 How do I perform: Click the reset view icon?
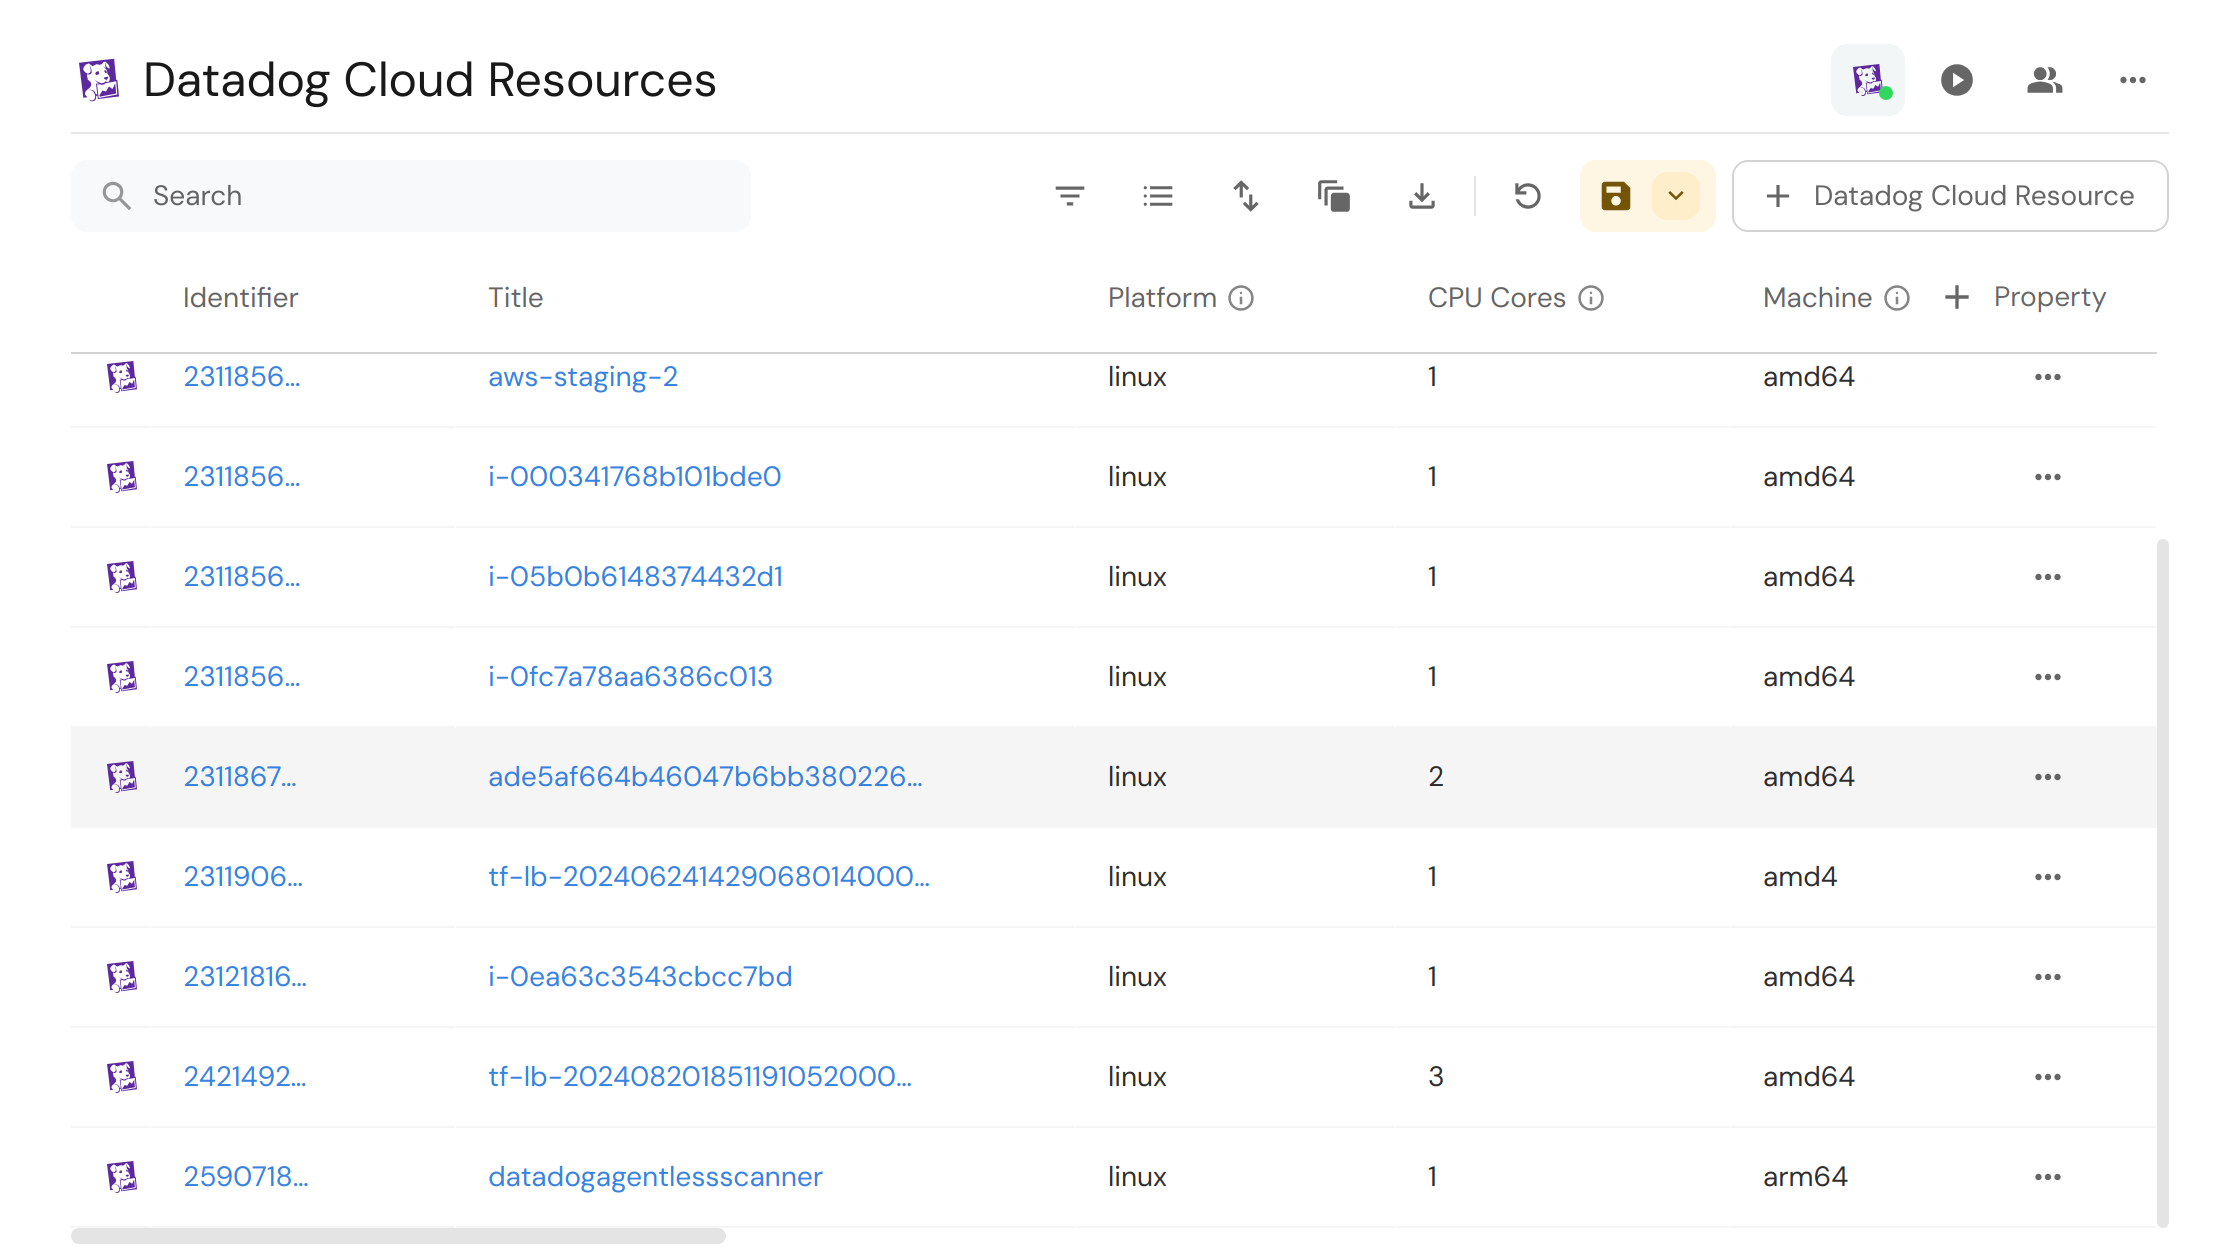coord(1527,196)
